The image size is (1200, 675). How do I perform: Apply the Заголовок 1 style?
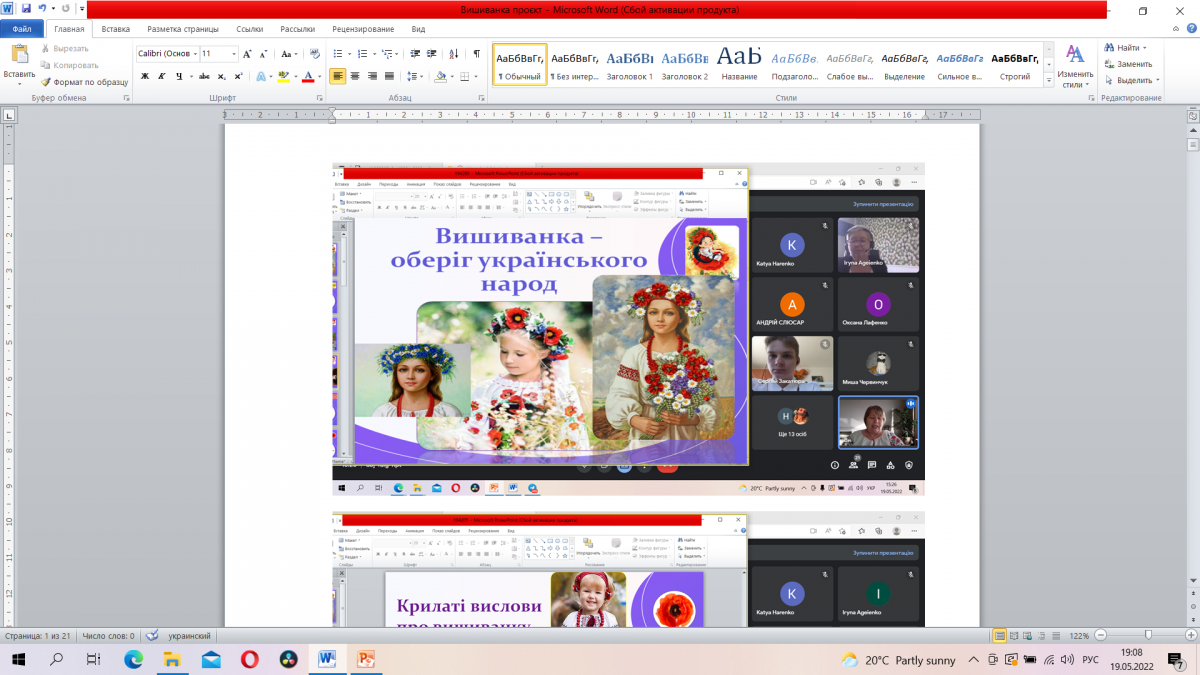pos(630,64)
